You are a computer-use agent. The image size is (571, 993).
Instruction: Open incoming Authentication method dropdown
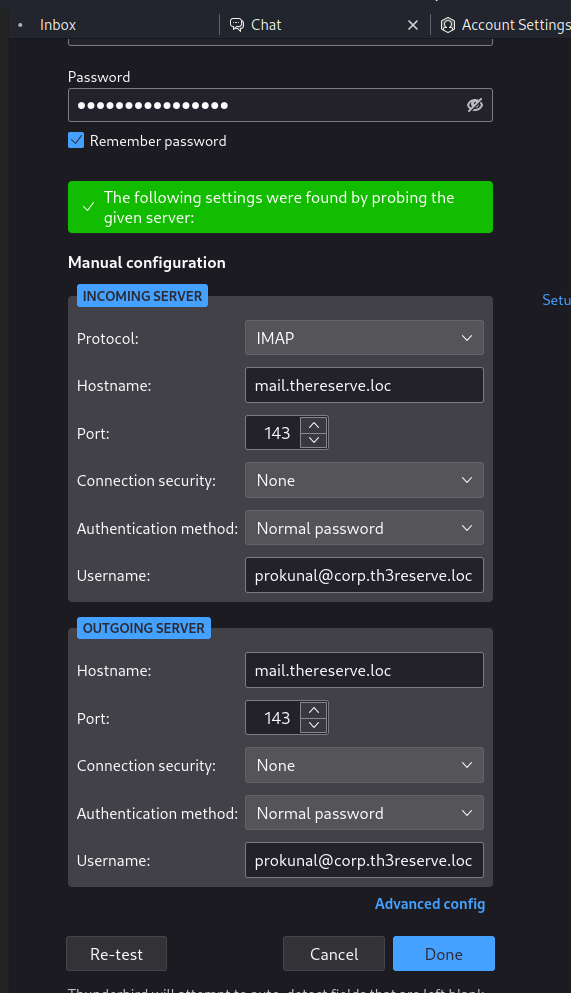[364, 528]
